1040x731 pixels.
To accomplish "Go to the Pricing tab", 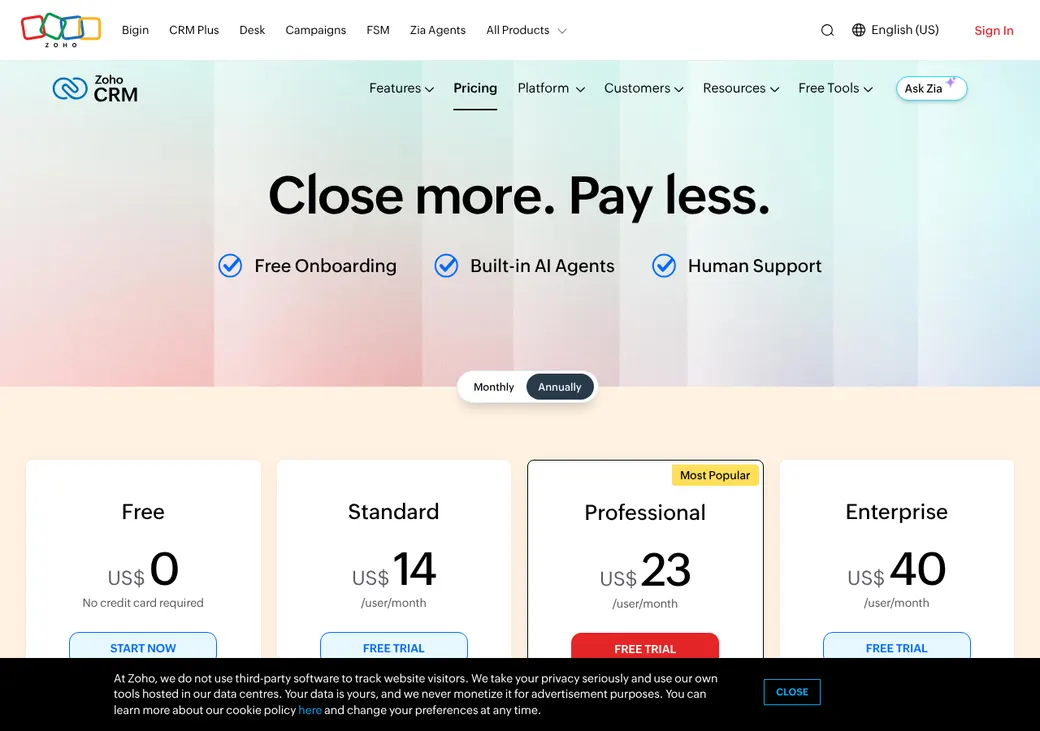I will pos(475,88).
